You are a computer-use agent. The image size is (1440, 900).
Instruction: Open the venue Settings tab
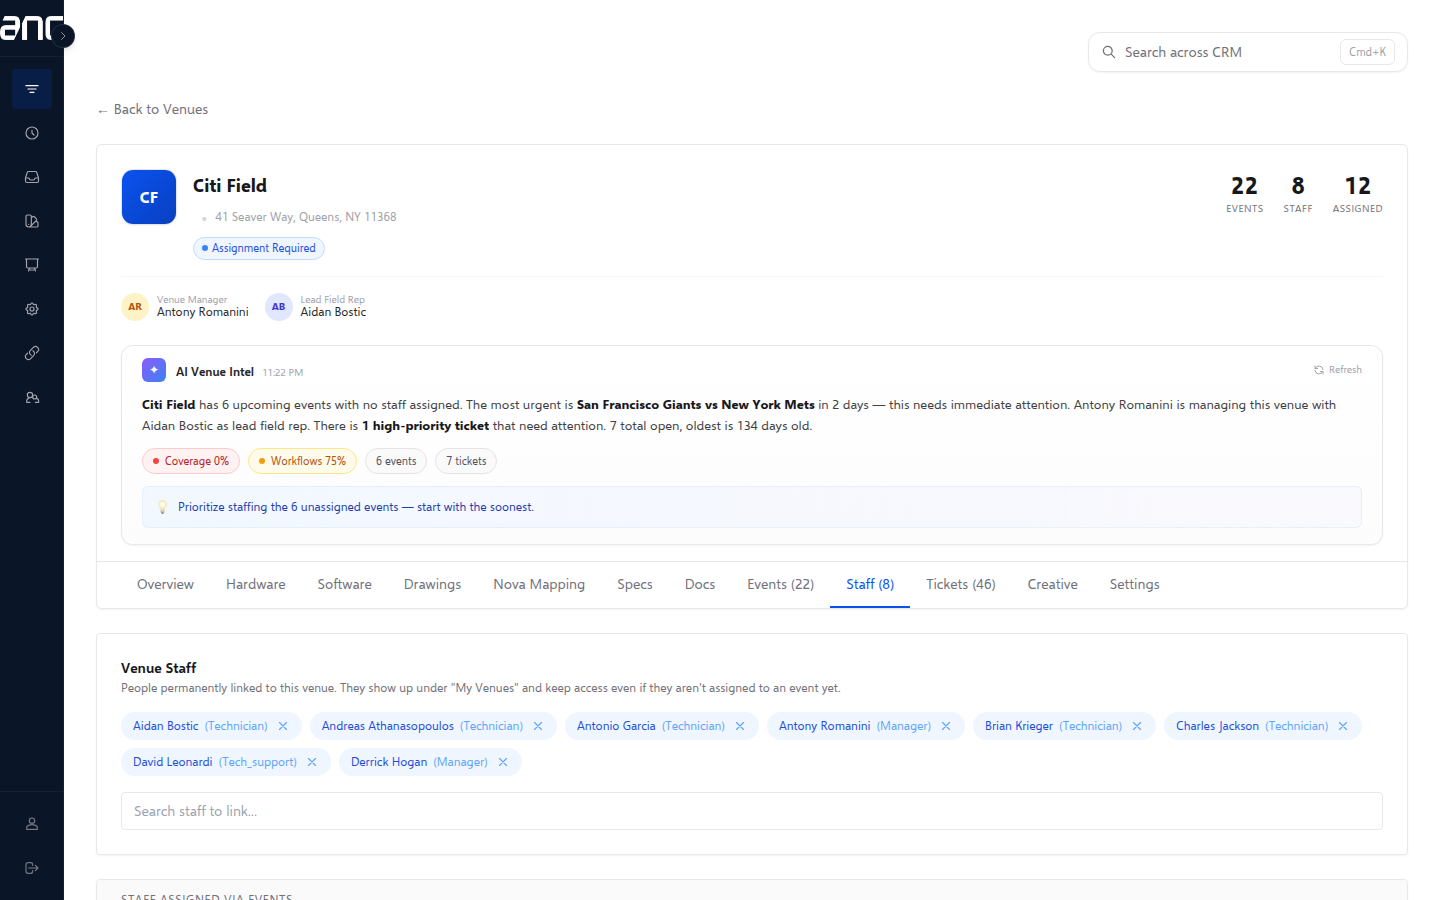pyautogui.click(x=1135, y=584)
